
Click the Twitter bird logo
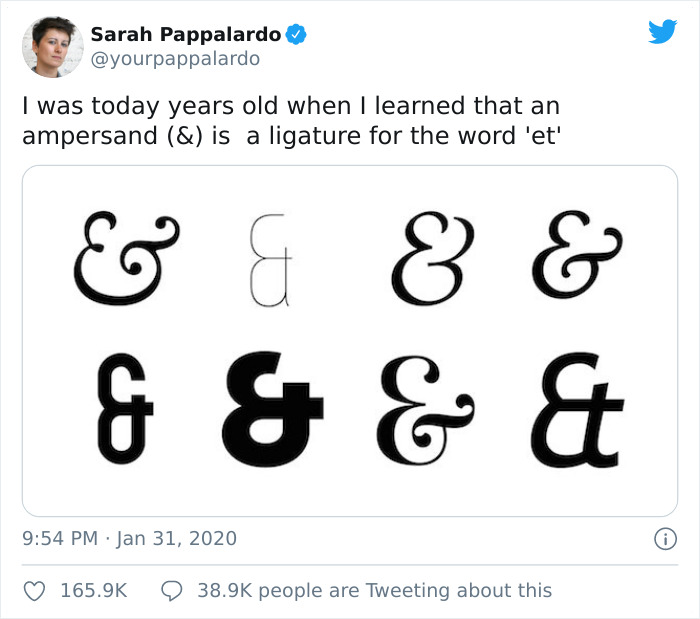point(662,32)
